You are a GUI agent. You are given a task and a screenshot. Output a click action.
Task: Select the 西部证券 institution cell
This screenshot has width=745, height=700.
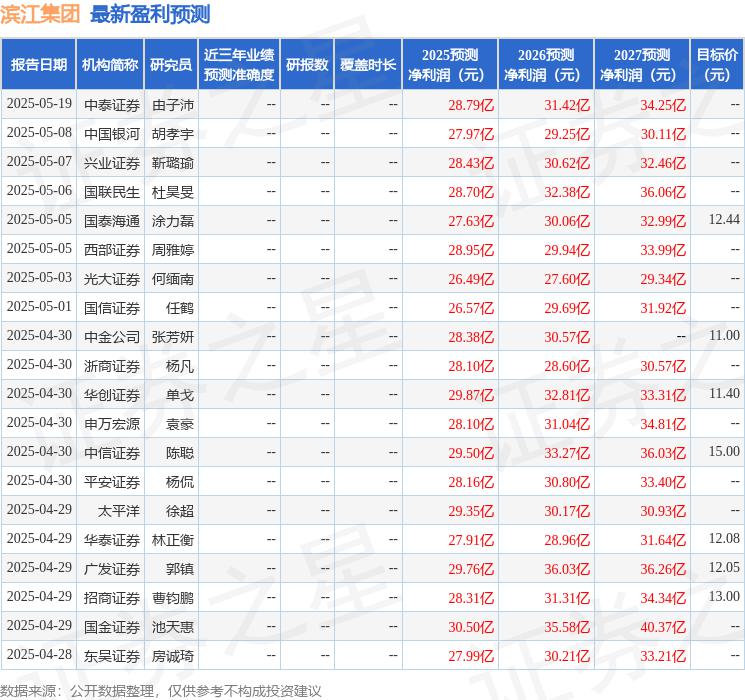point(112,250)
